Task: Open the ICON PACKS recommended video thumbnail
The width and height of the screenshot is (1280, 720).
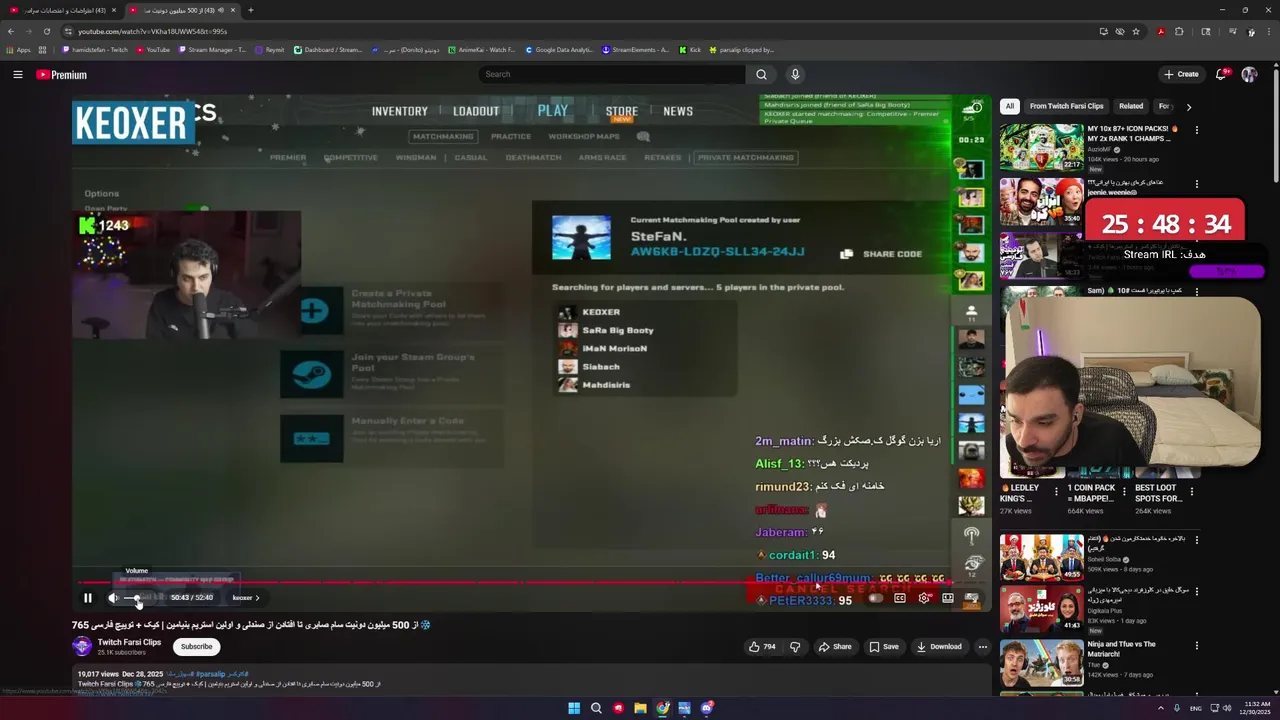Action: (x=1041, y=147)
